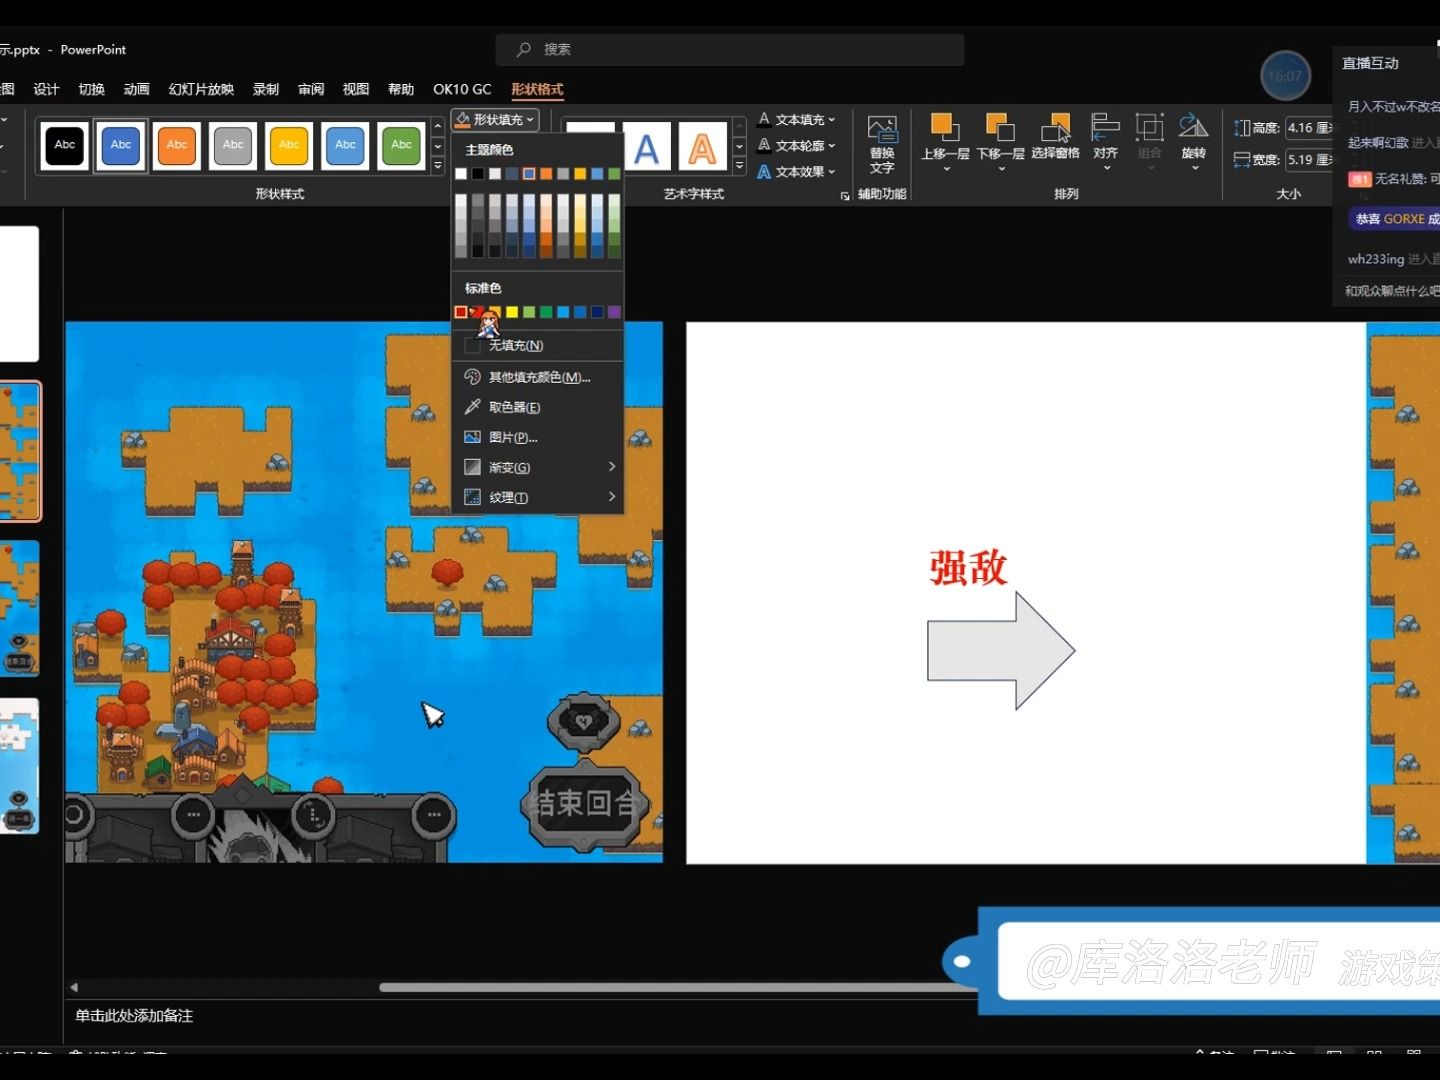Select the highlighted slide thumbnail

pos(20,451)
